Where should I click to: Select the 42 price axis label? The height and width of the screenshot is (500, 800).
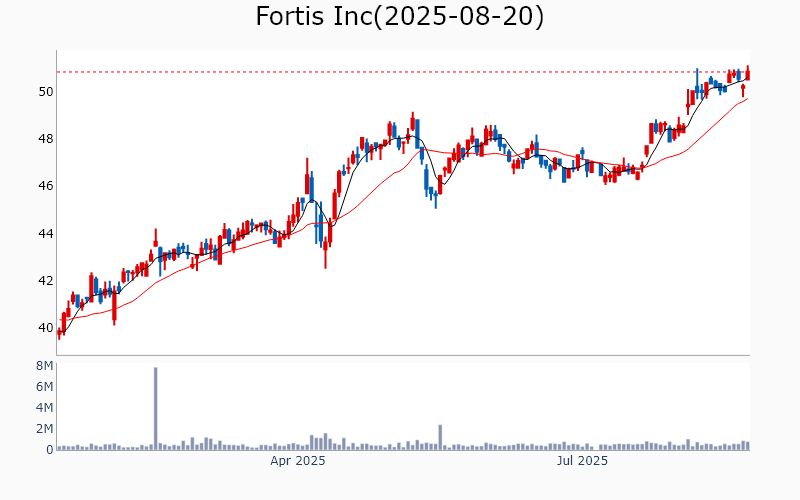point(46,281)
